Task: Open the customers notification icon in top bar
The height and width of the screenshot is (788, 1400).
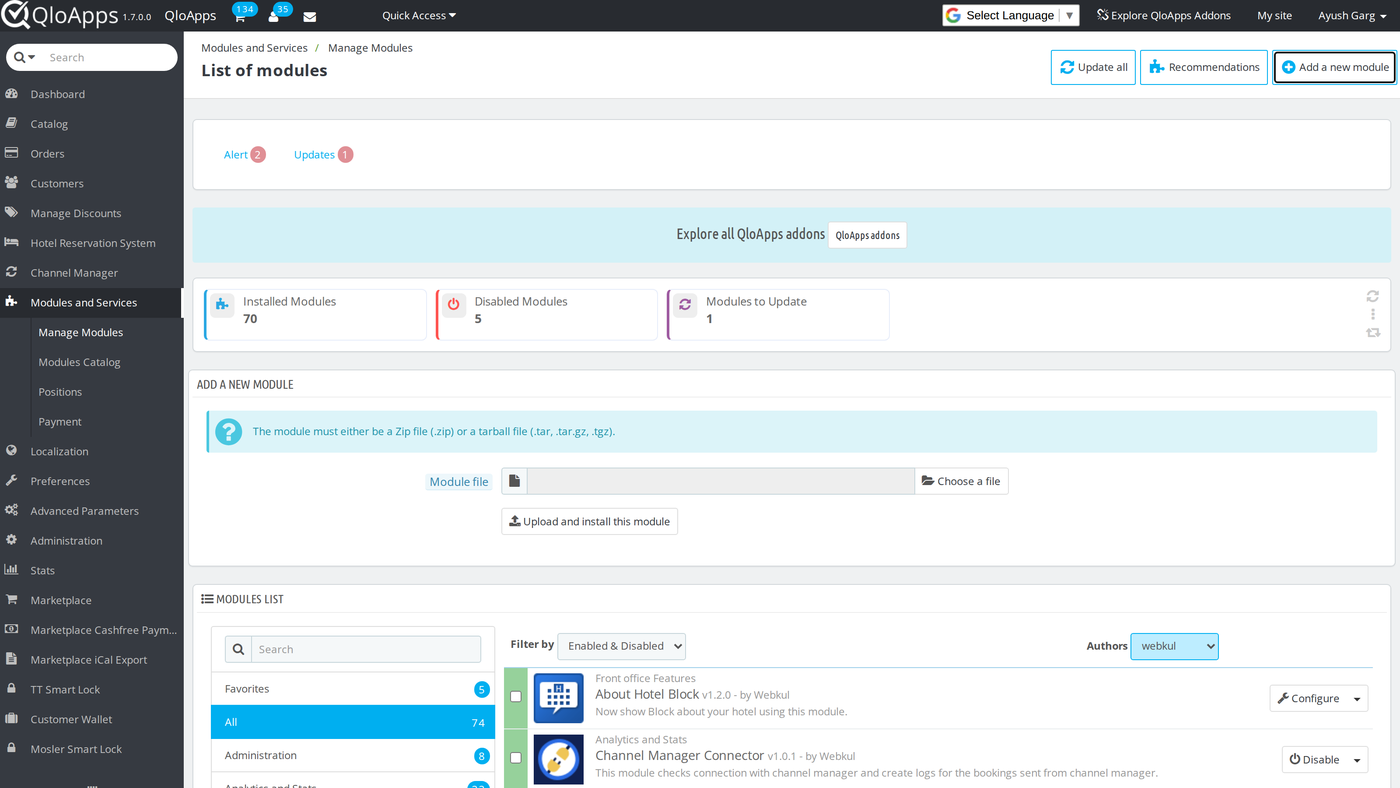Action: click(273, 16)
